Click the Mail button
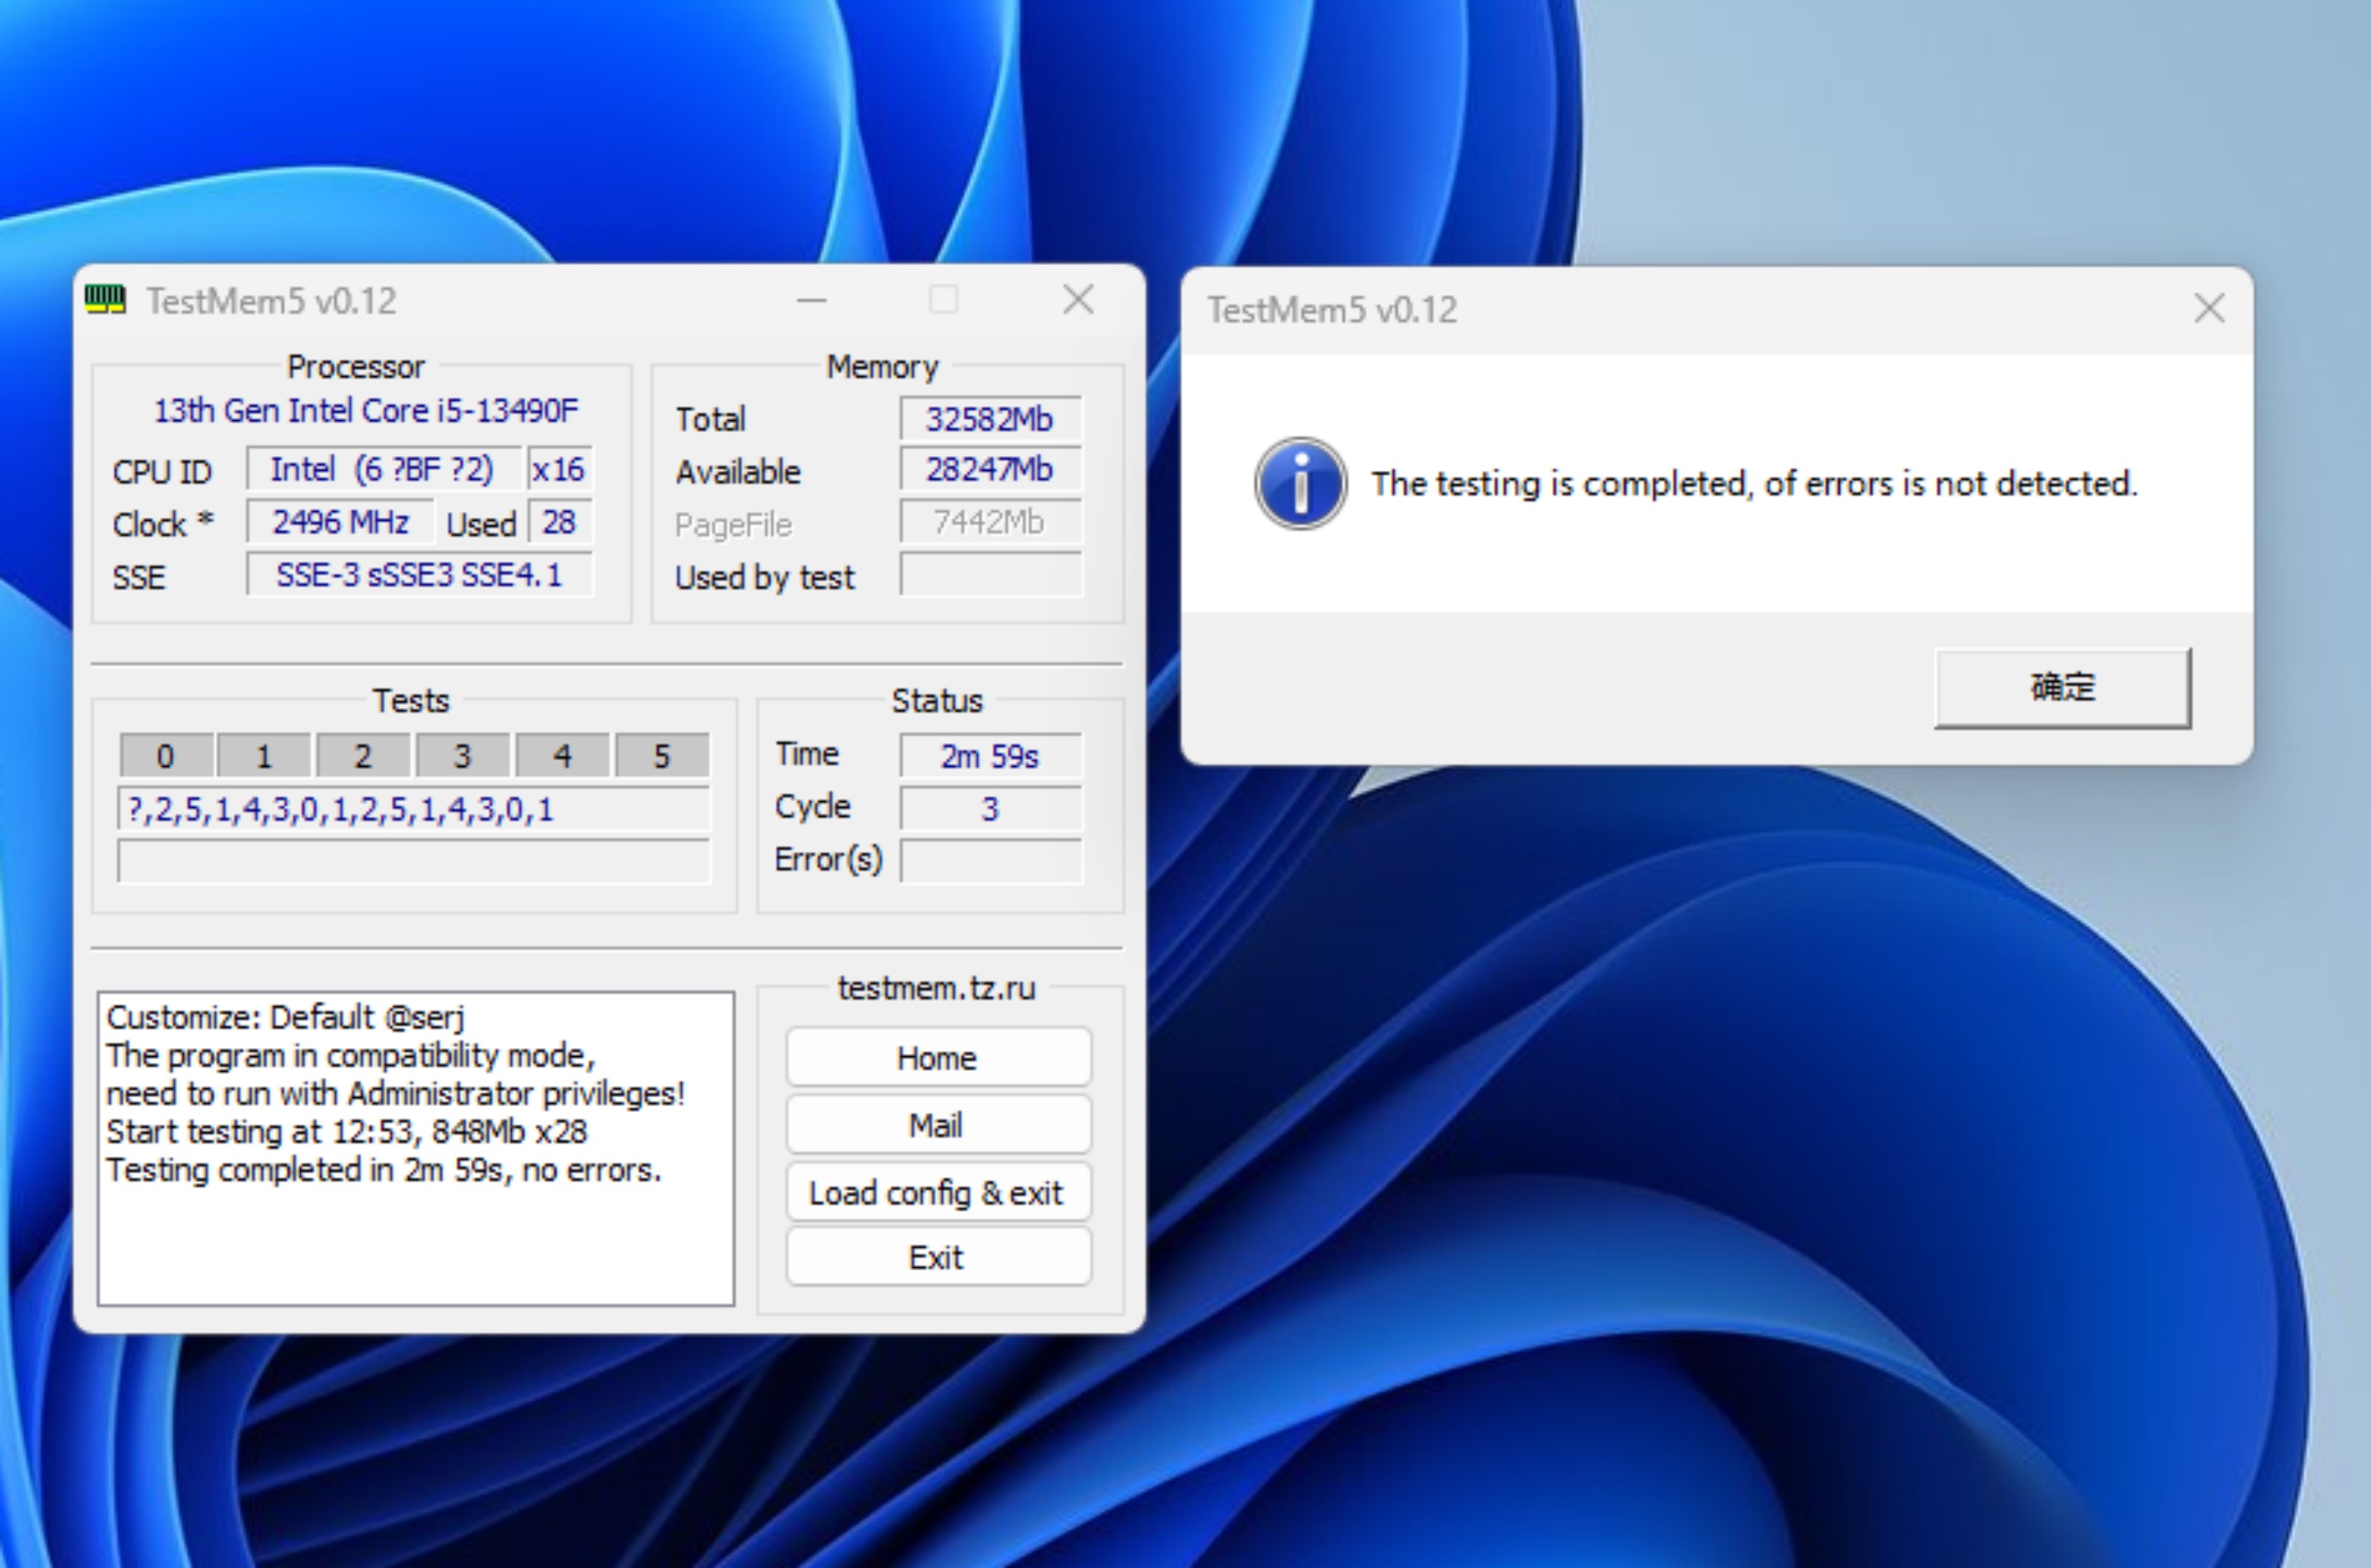Viewport: 2371px width, 1568px height. [937, 1125]
